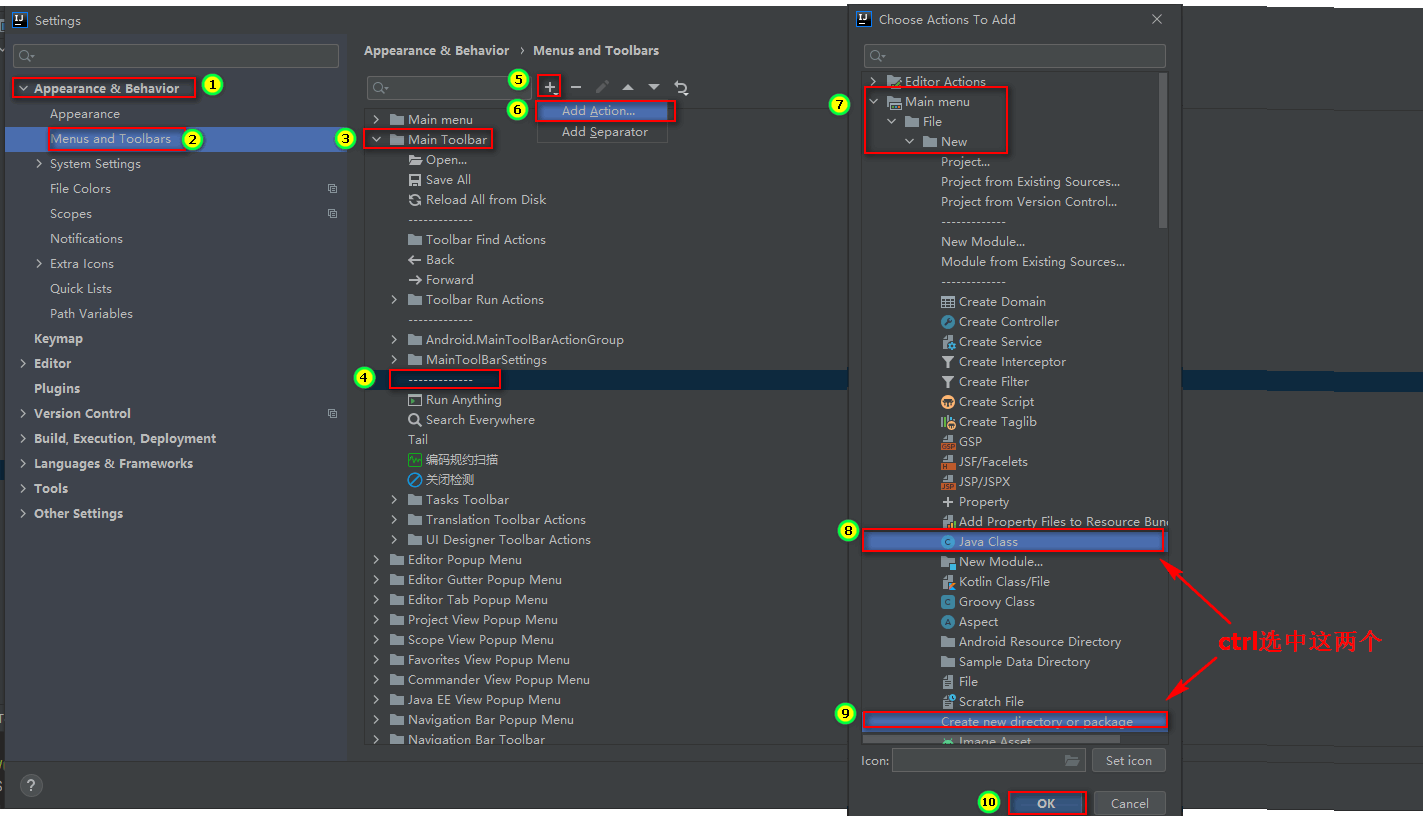Select the Path Variables page
The height and width of the screenshot is (816, 1423).
pyautogui.click(x=91, y=313)
